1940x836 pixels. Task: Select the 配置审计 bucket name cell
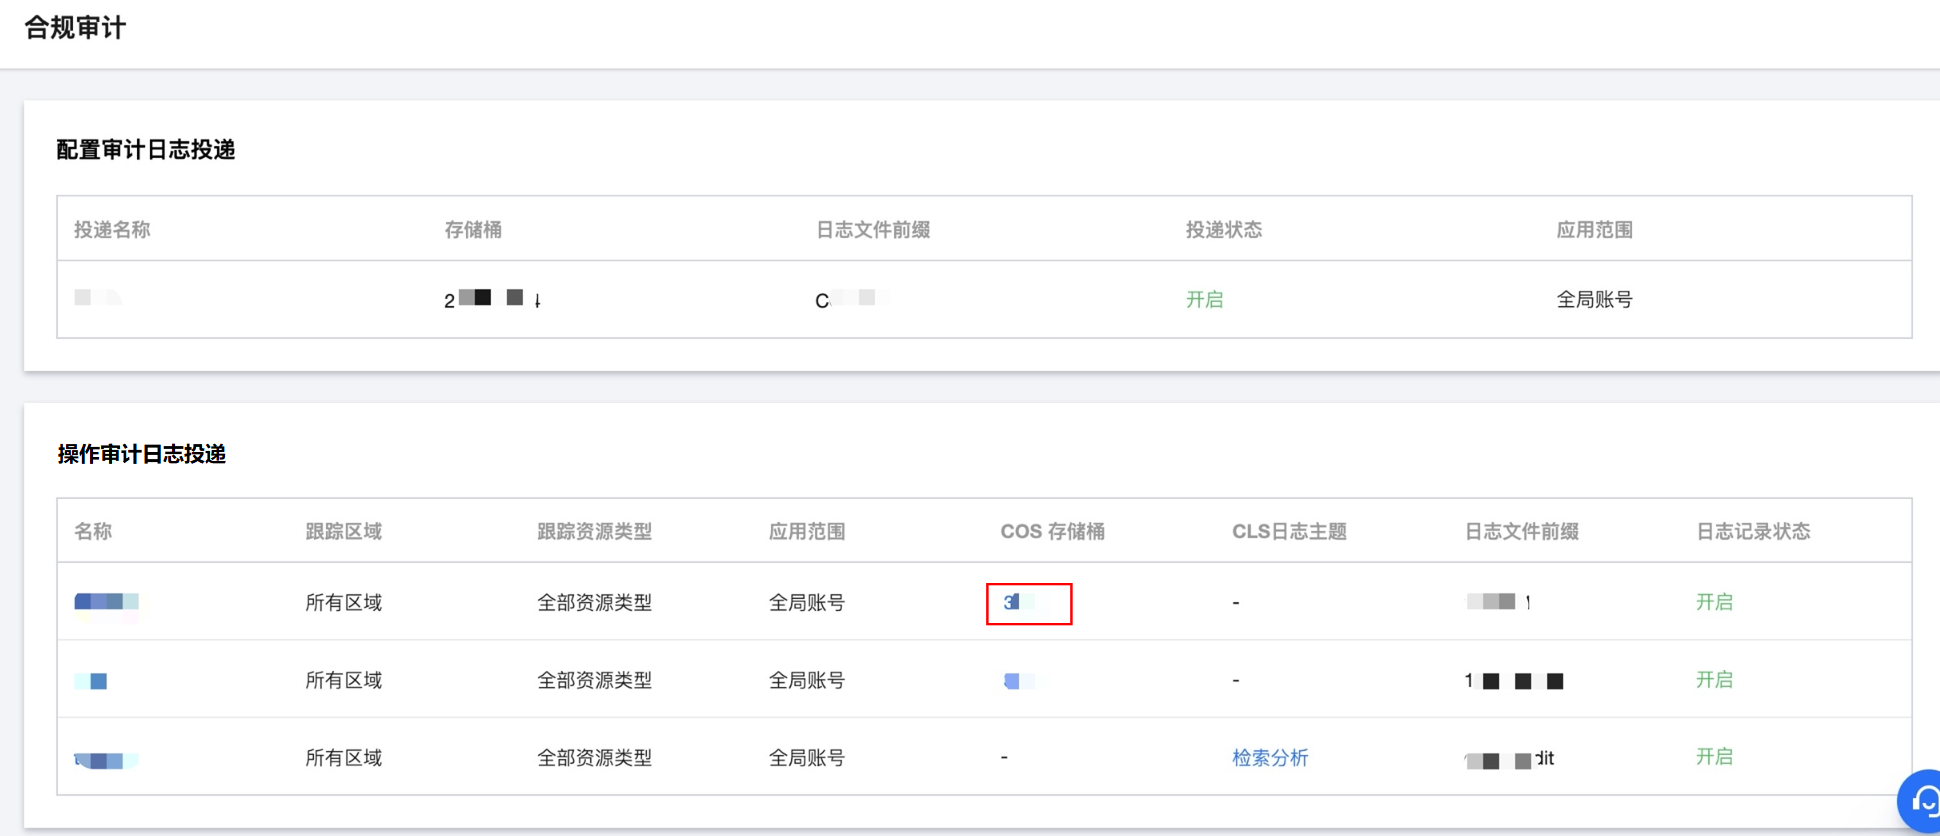[492, 299]
